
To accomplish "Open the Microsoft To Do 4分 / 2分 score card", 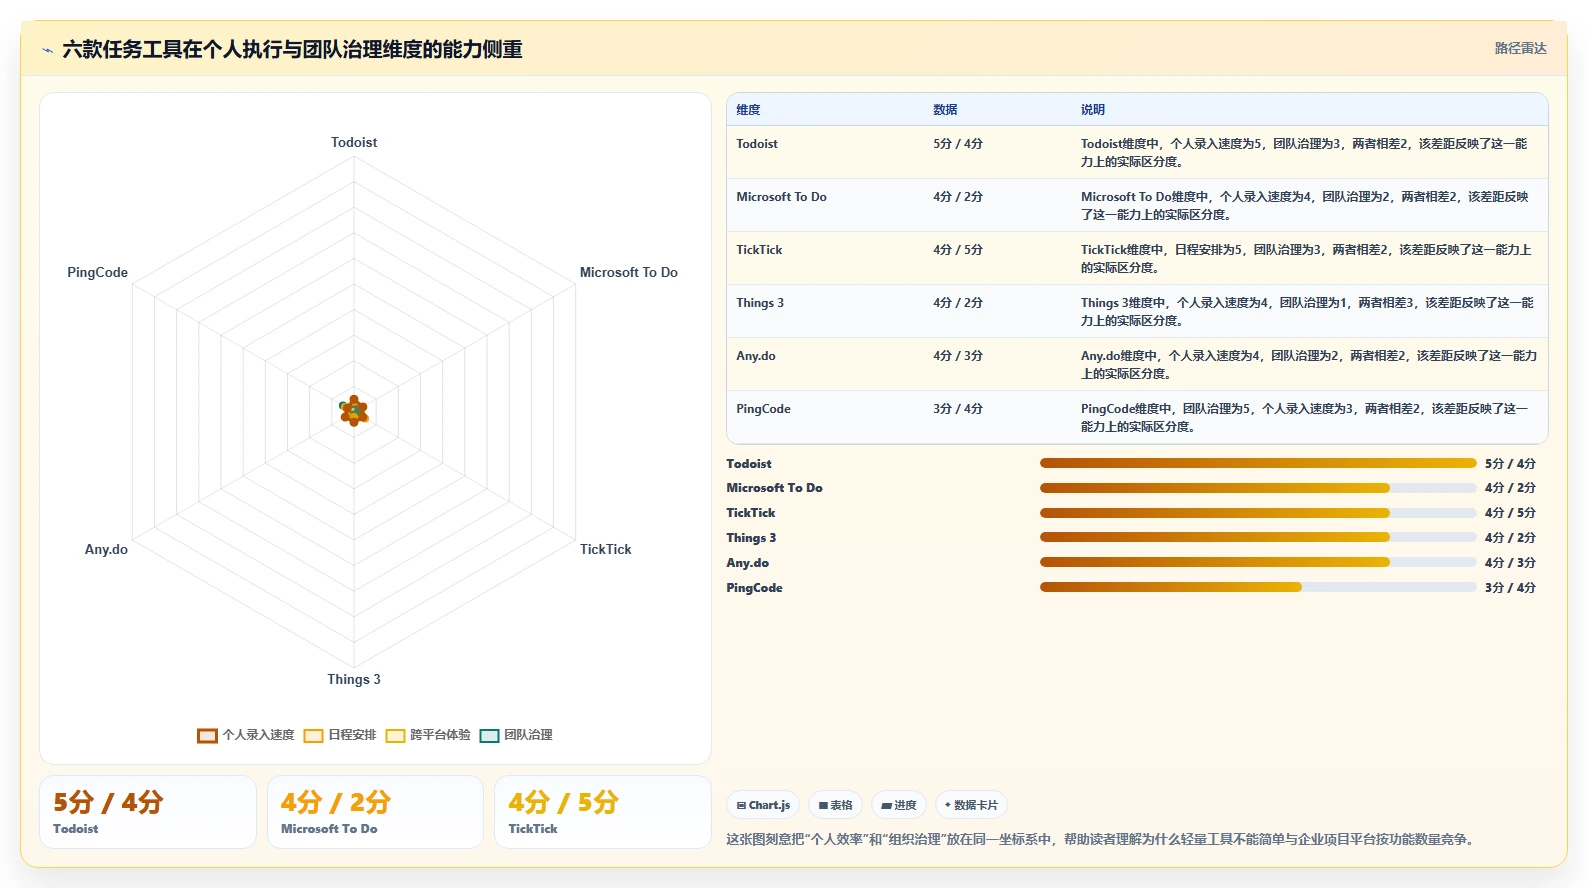I will (375, 812).
